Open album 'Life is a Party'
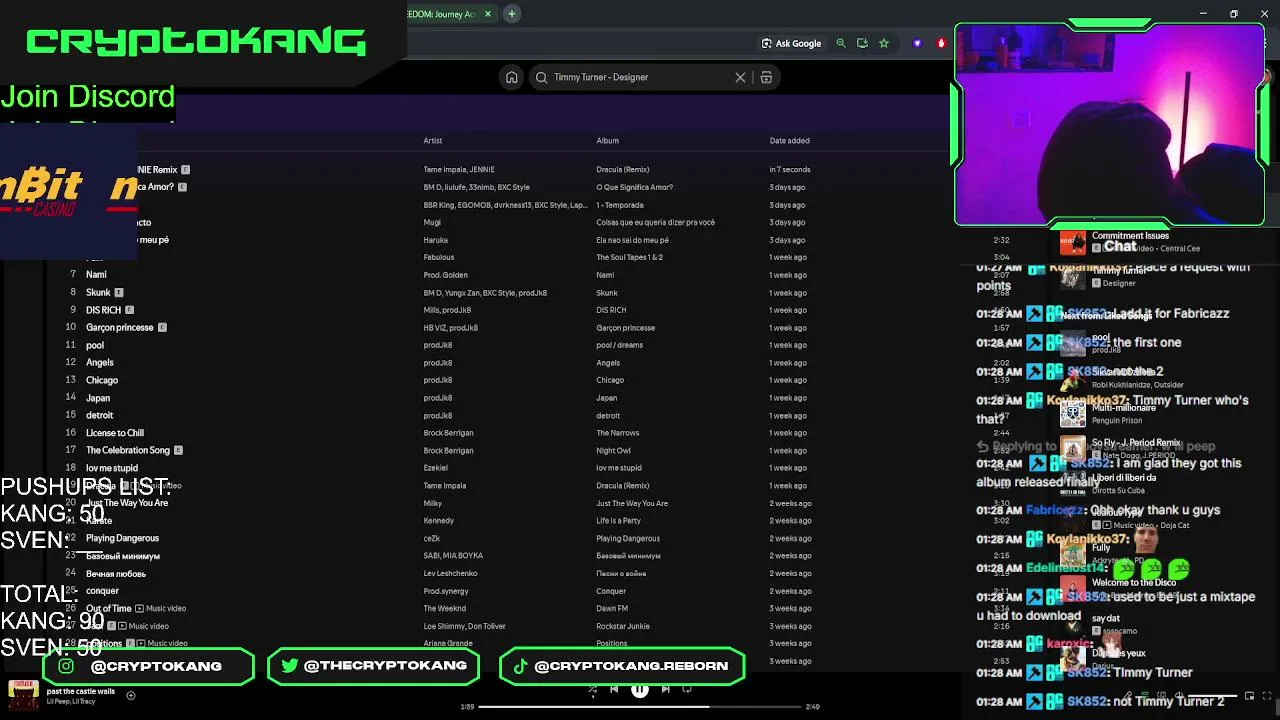The height and width of the screenshot is (720, 1280). pyautogui.click(x=619, y=521)
